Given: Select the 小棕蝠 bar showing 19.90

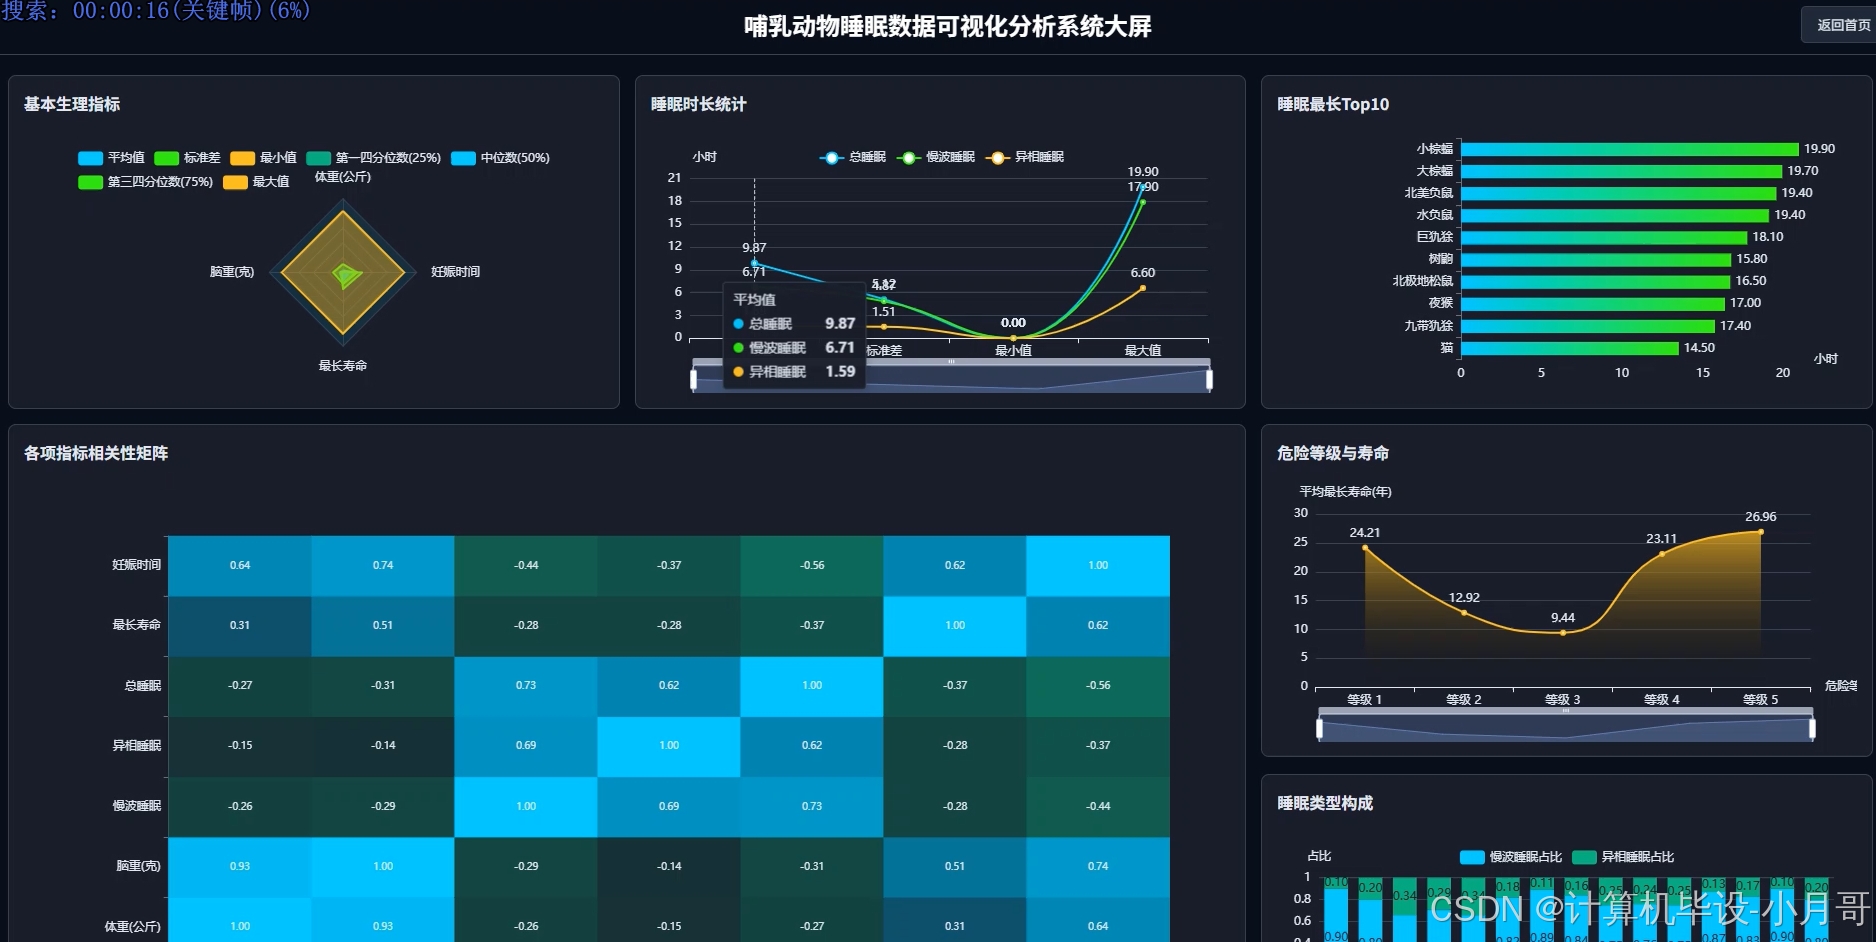Looking at the screenshot, I should point(1630,149).
